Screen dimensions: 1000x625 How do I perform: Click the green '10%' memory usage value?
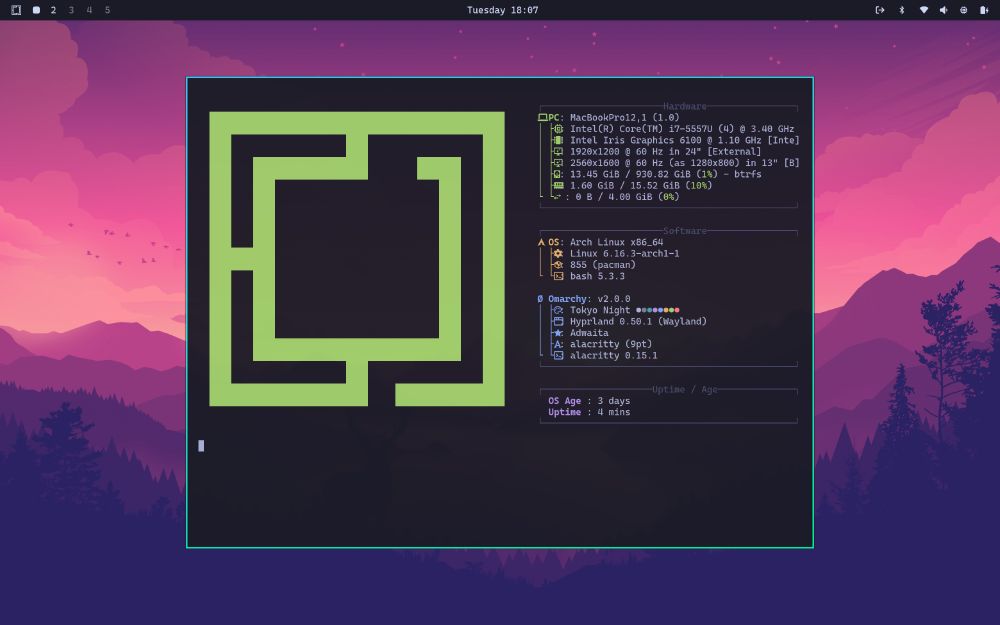click(x=701, y=186)
